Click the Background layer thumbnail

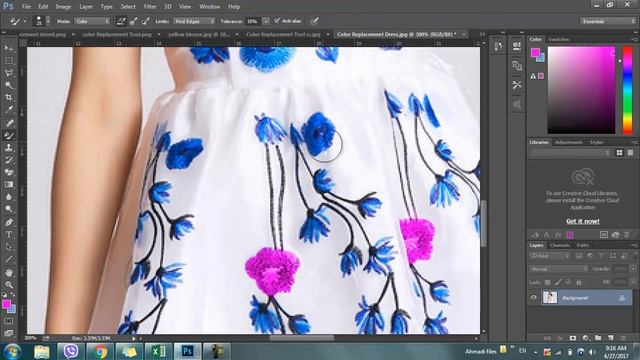point(549,298)
